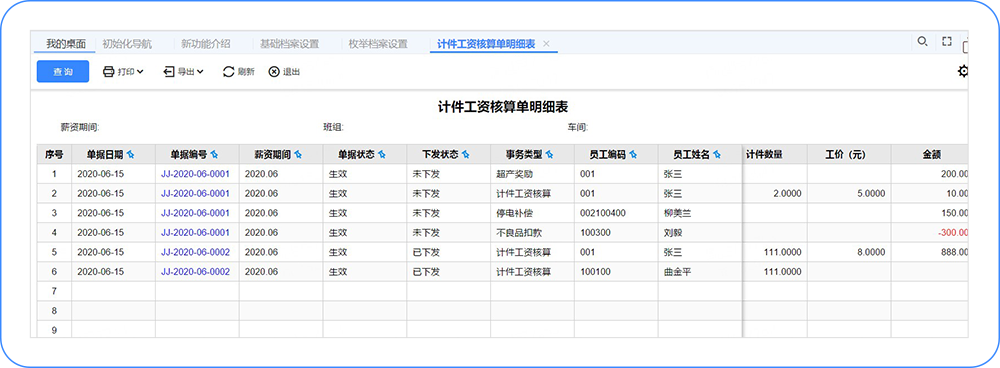Screen dimensions: 1000x368
Task: Click row number 7 cell
Action: coord(54,291)
